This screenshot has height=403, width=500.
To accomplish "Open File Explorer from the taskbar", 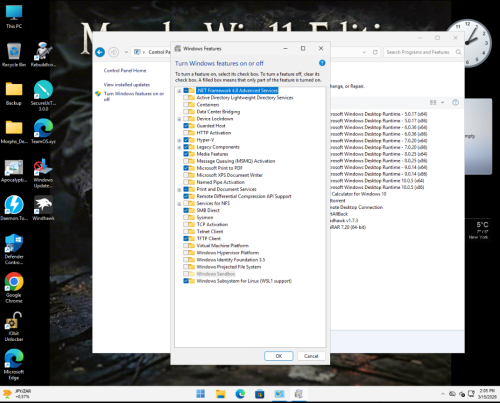I will click(220, 394).
